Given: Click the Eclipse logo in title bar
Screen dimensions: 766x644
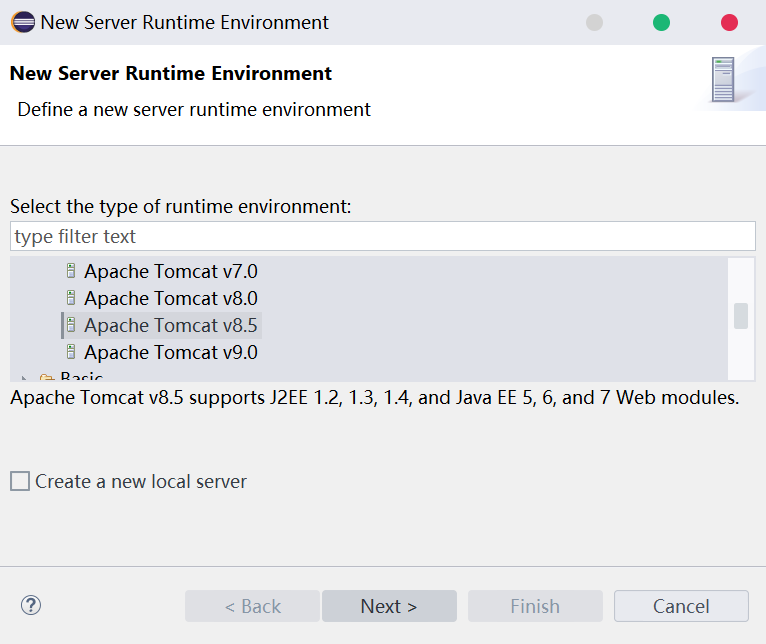Looking at the screenshot, I should [x=23, y=22].
